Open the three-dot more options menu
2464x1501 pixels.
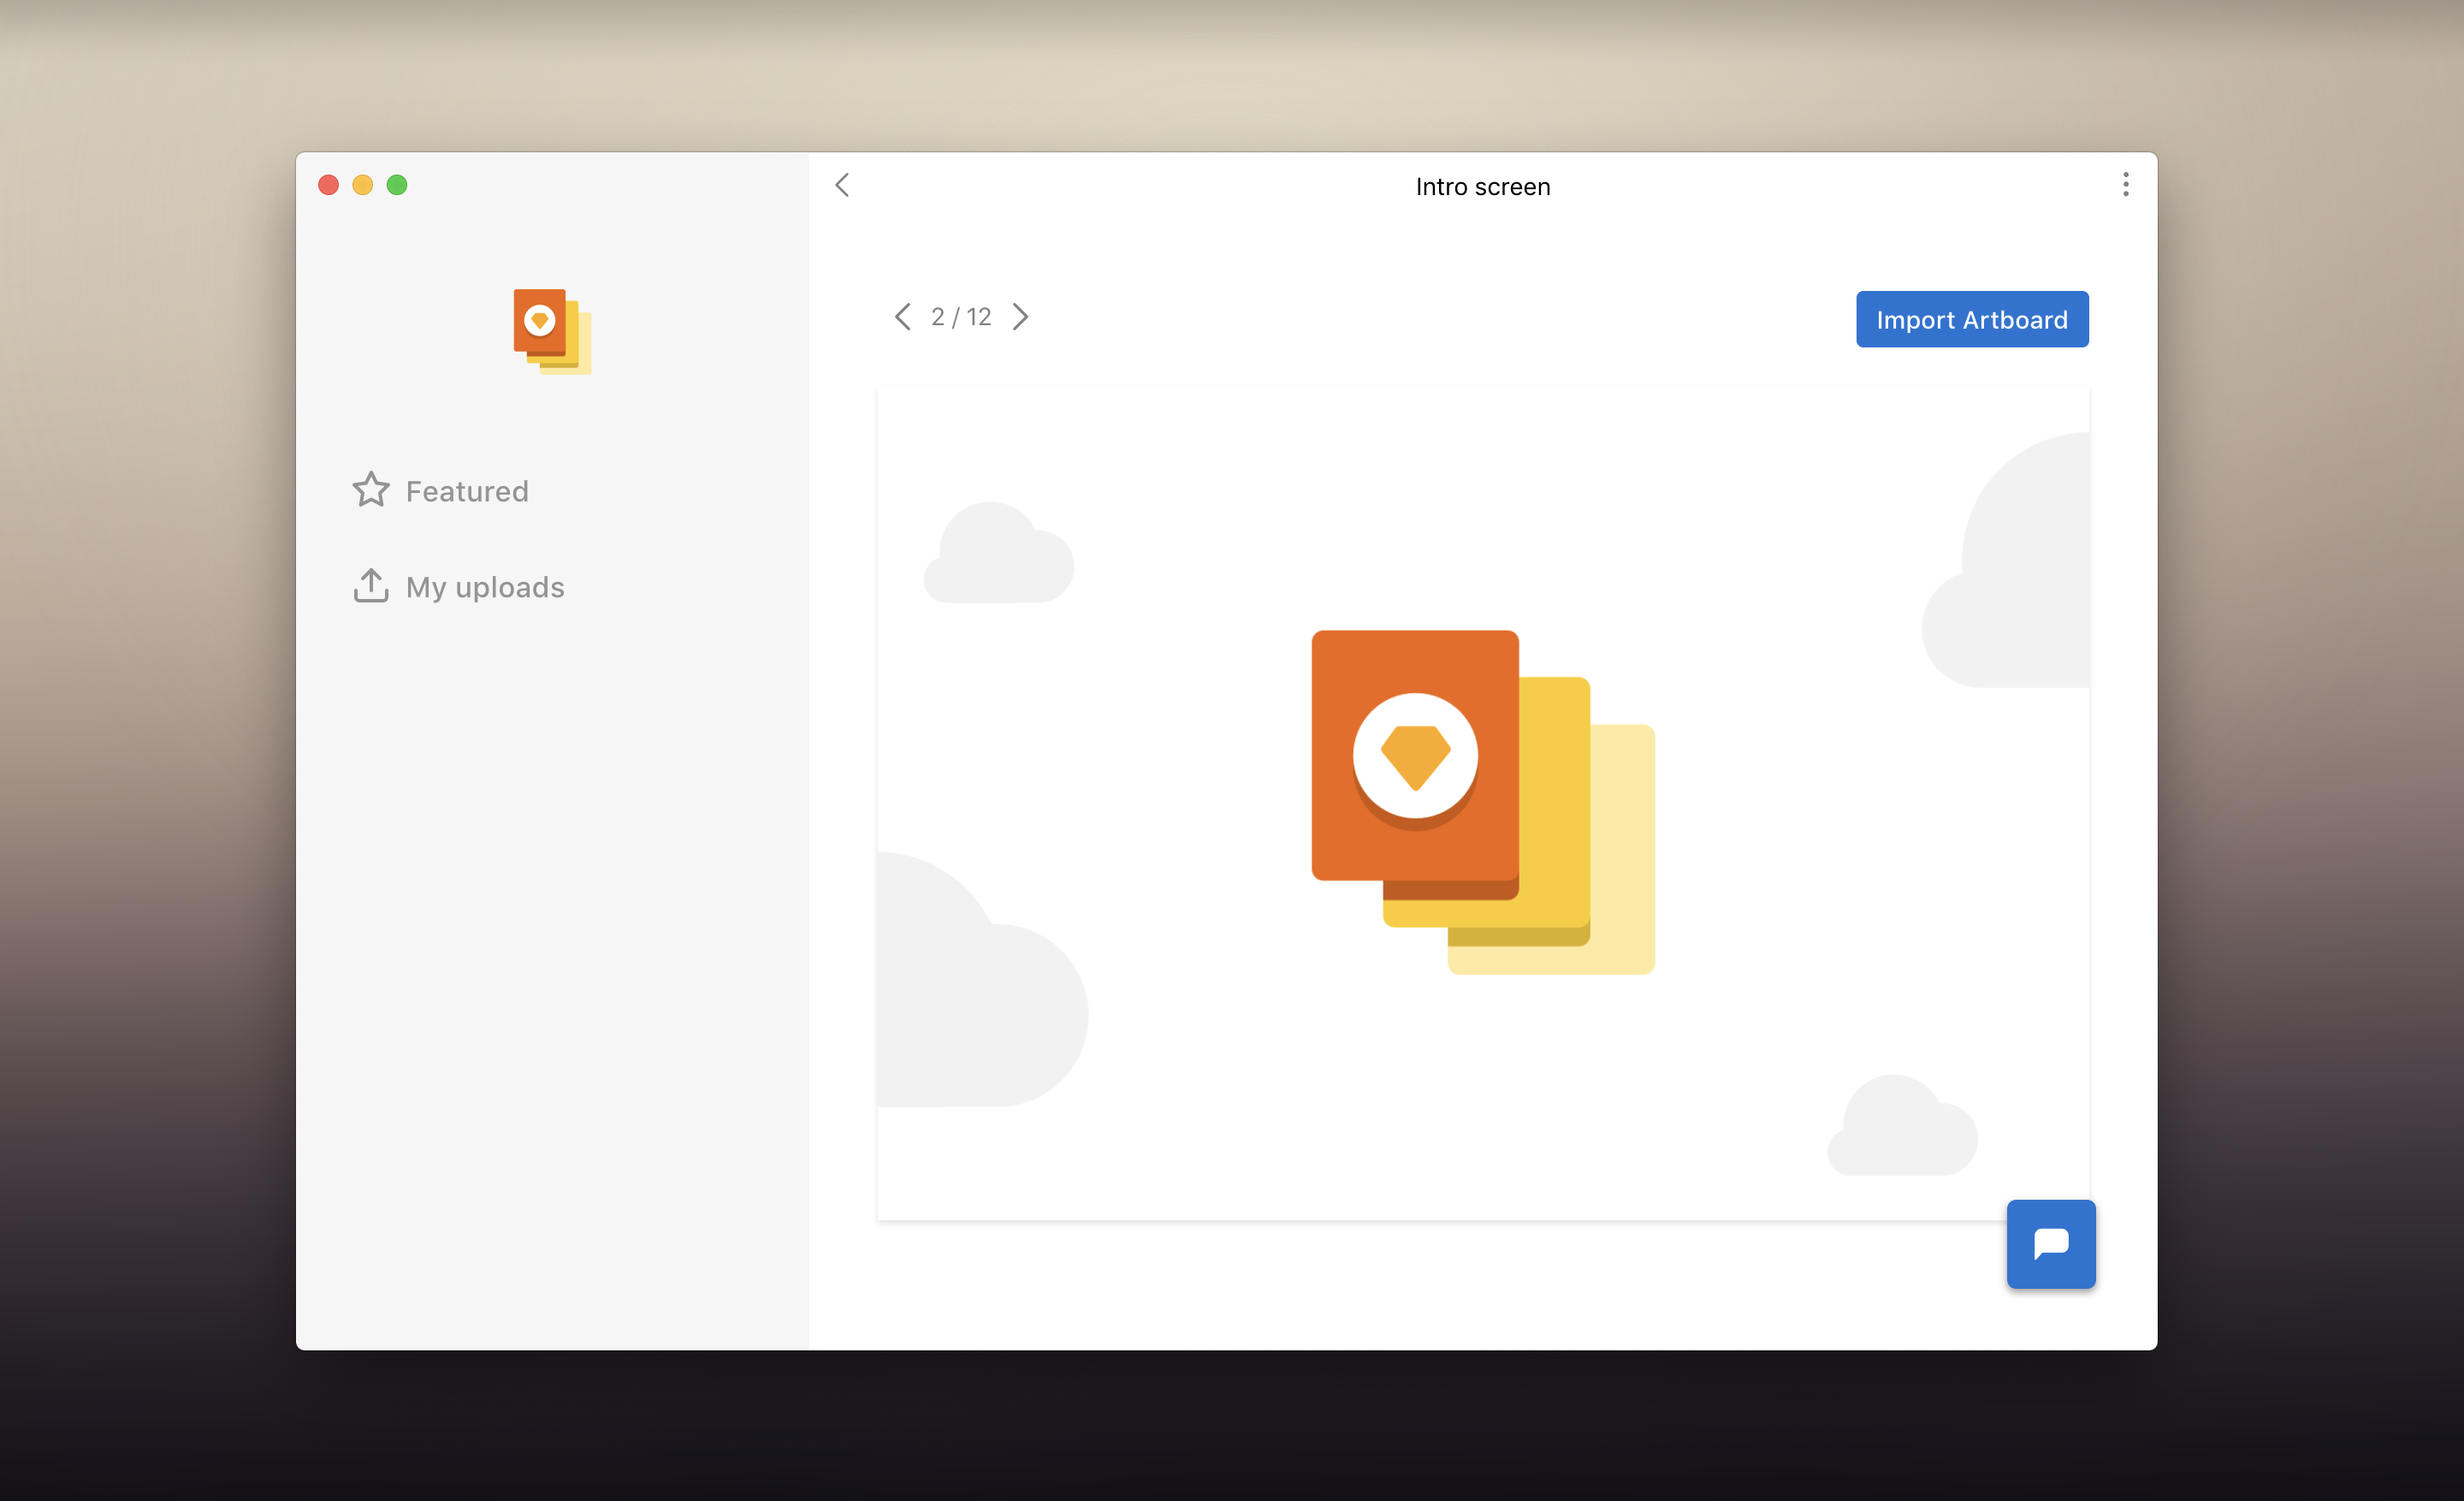pyautogui.click(x=2125, y=185)
